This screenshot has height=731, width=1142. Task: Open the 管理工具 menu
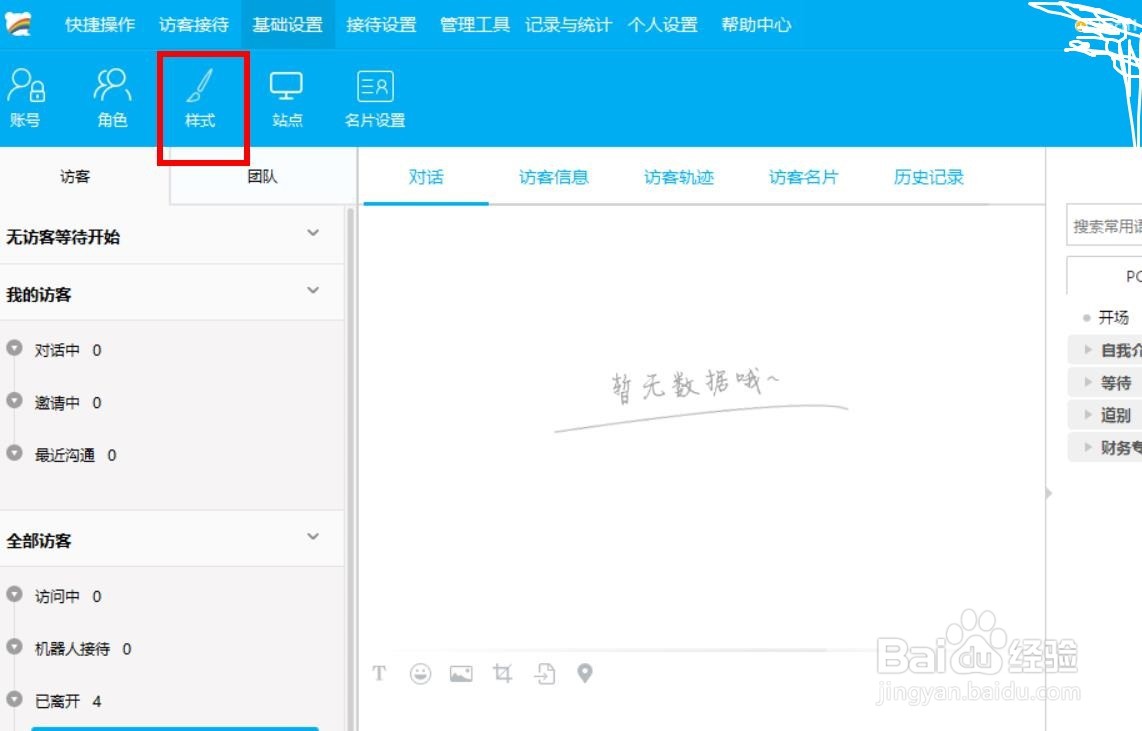(x=474, y=25)
